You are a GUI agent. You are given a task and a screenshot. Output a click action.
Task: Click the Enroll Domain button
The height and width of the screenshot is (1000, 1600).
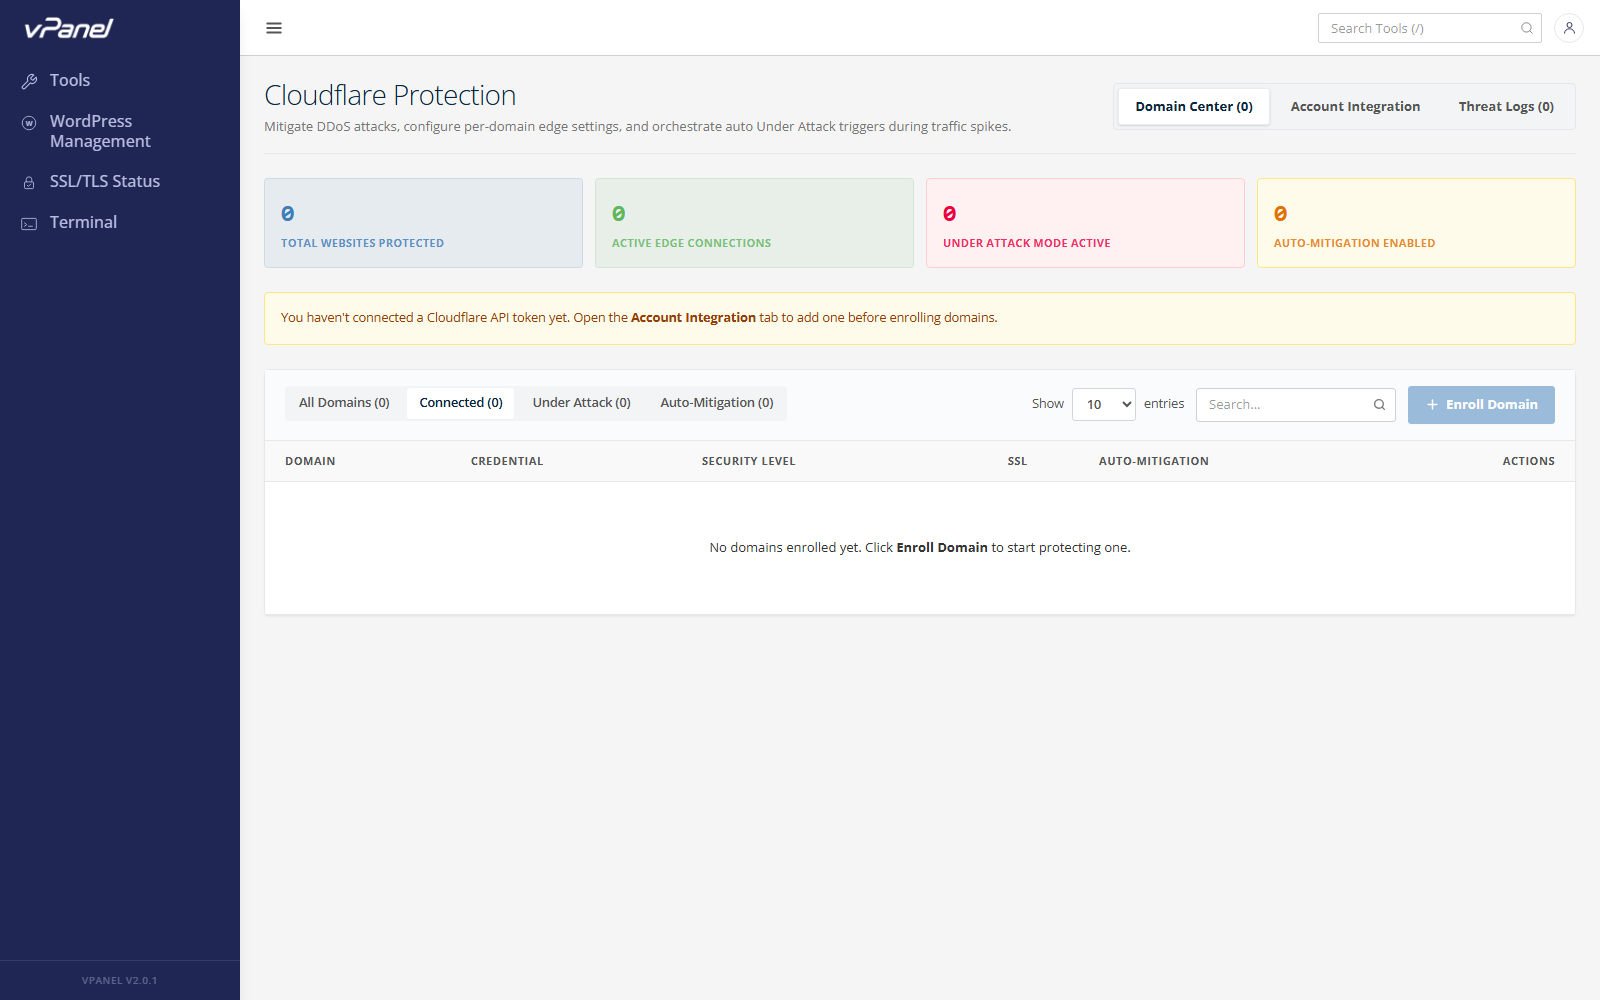point(1481,405)
